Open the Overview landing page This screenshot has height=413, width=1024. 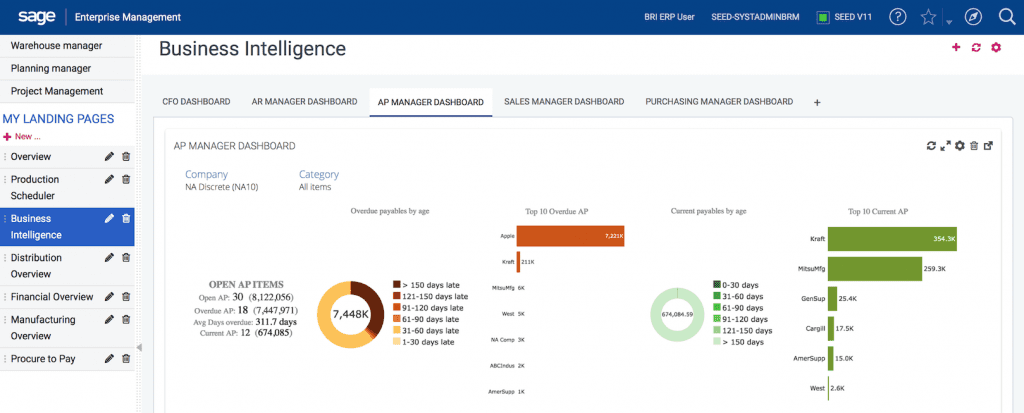click(31, 157)
